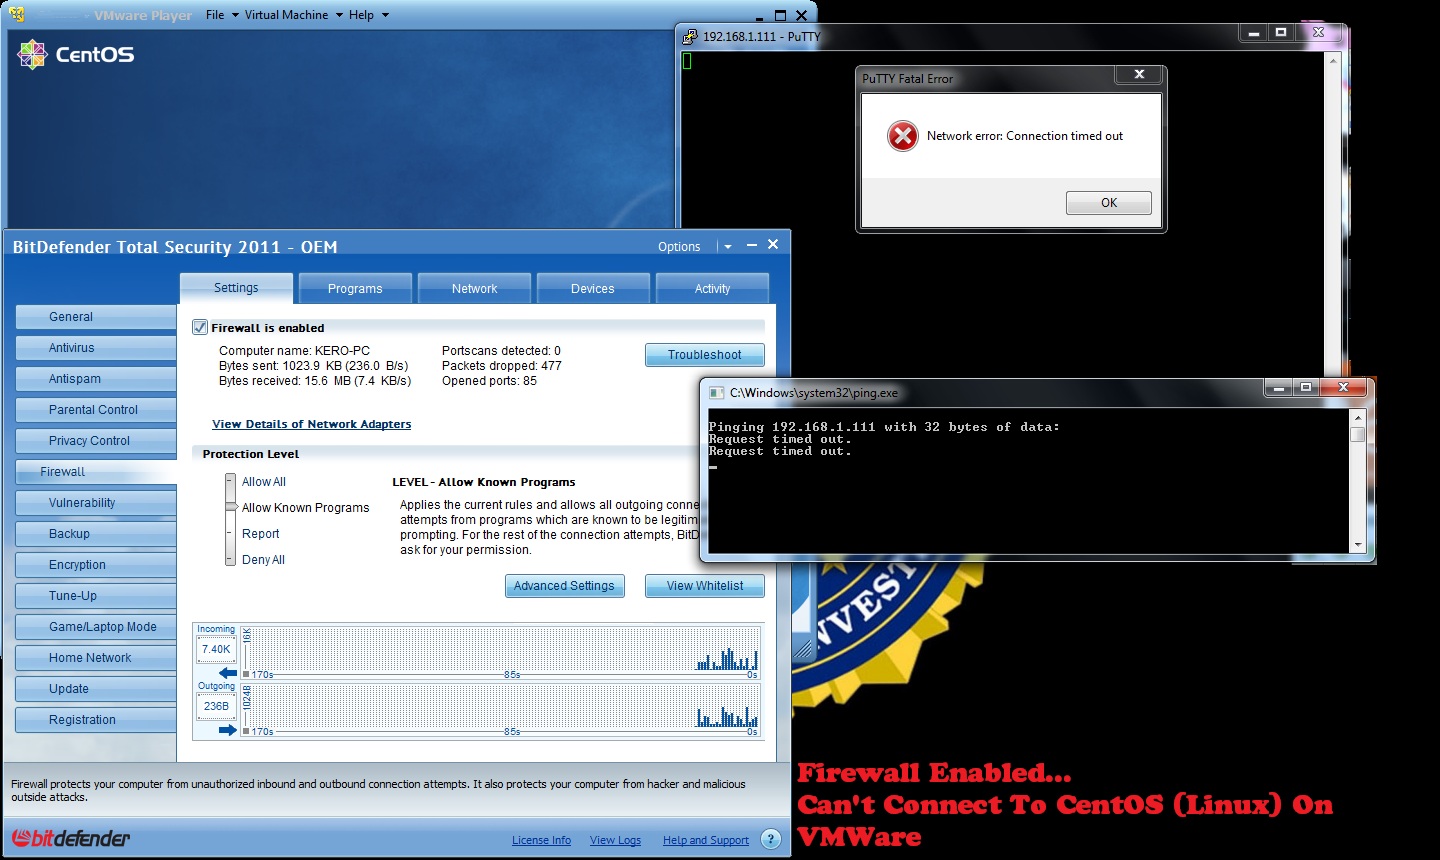Open the Tune-Up sidebar section
The width and height of the screenshot is (1440, 860).
point(96,596)
